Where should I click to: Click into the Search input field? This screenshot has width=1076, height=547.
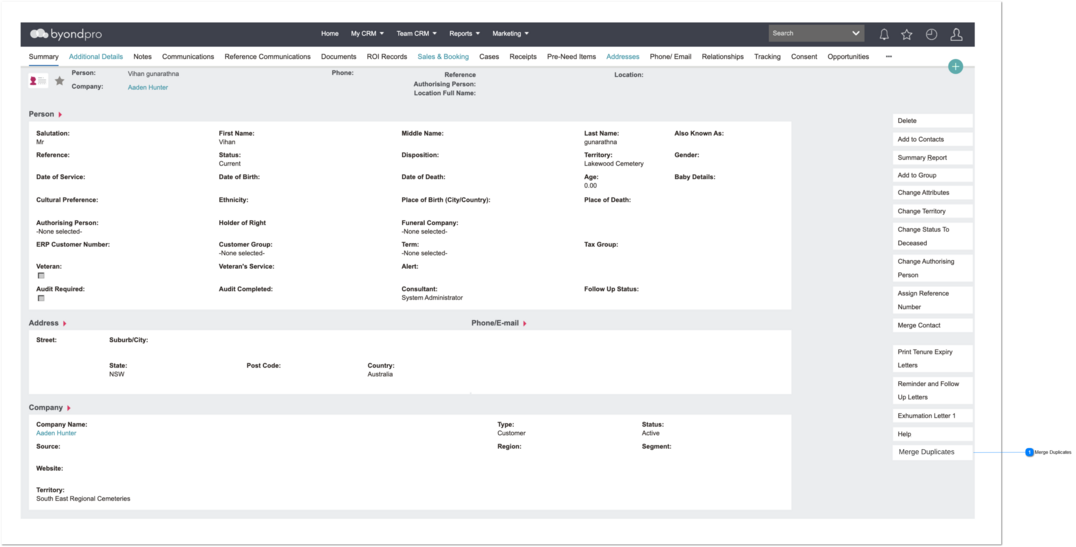808,33
